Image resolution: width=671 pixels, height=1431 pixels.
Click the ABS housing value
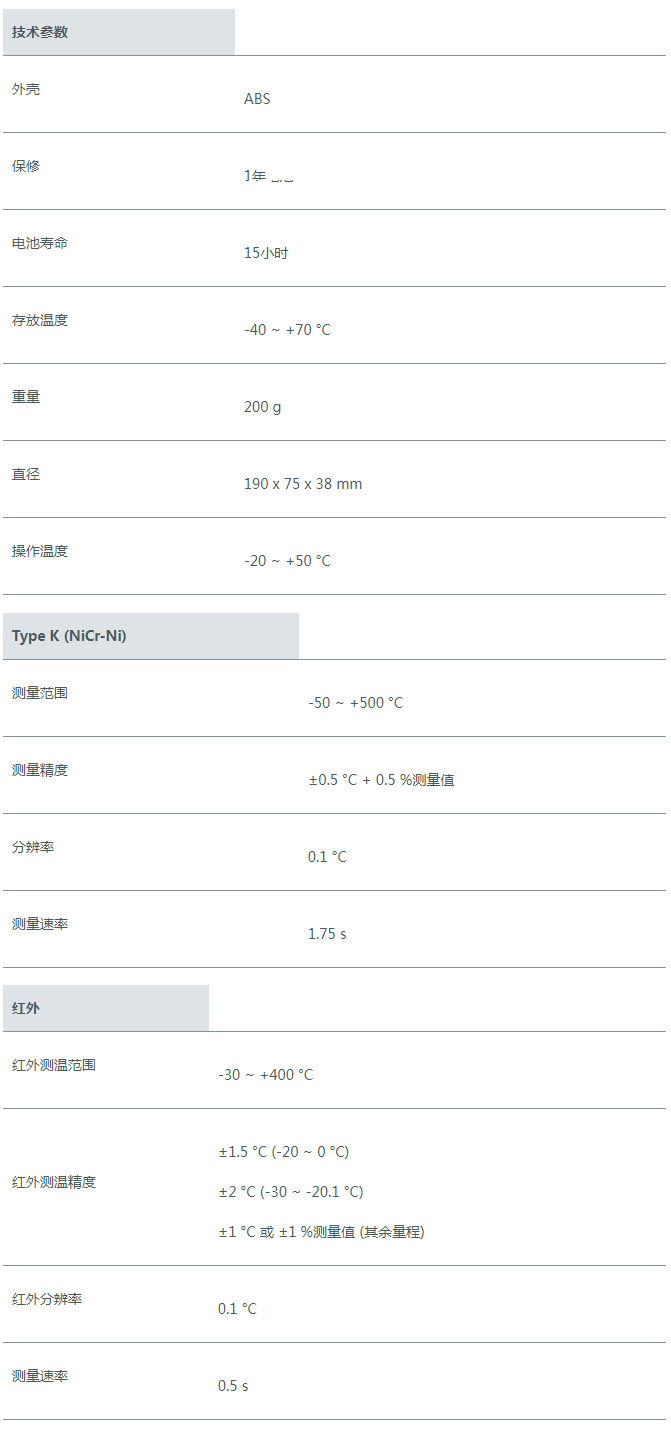257,99
